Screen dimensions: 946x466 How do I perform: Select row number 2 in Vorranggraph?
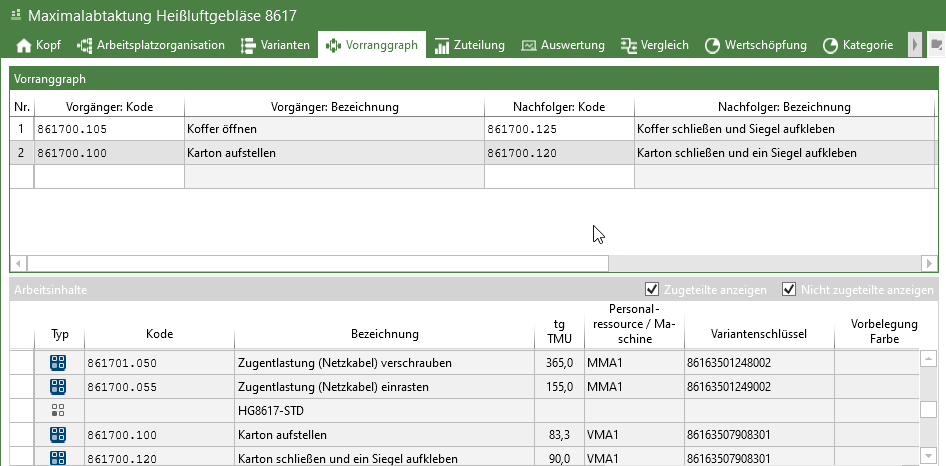point(22,153)
